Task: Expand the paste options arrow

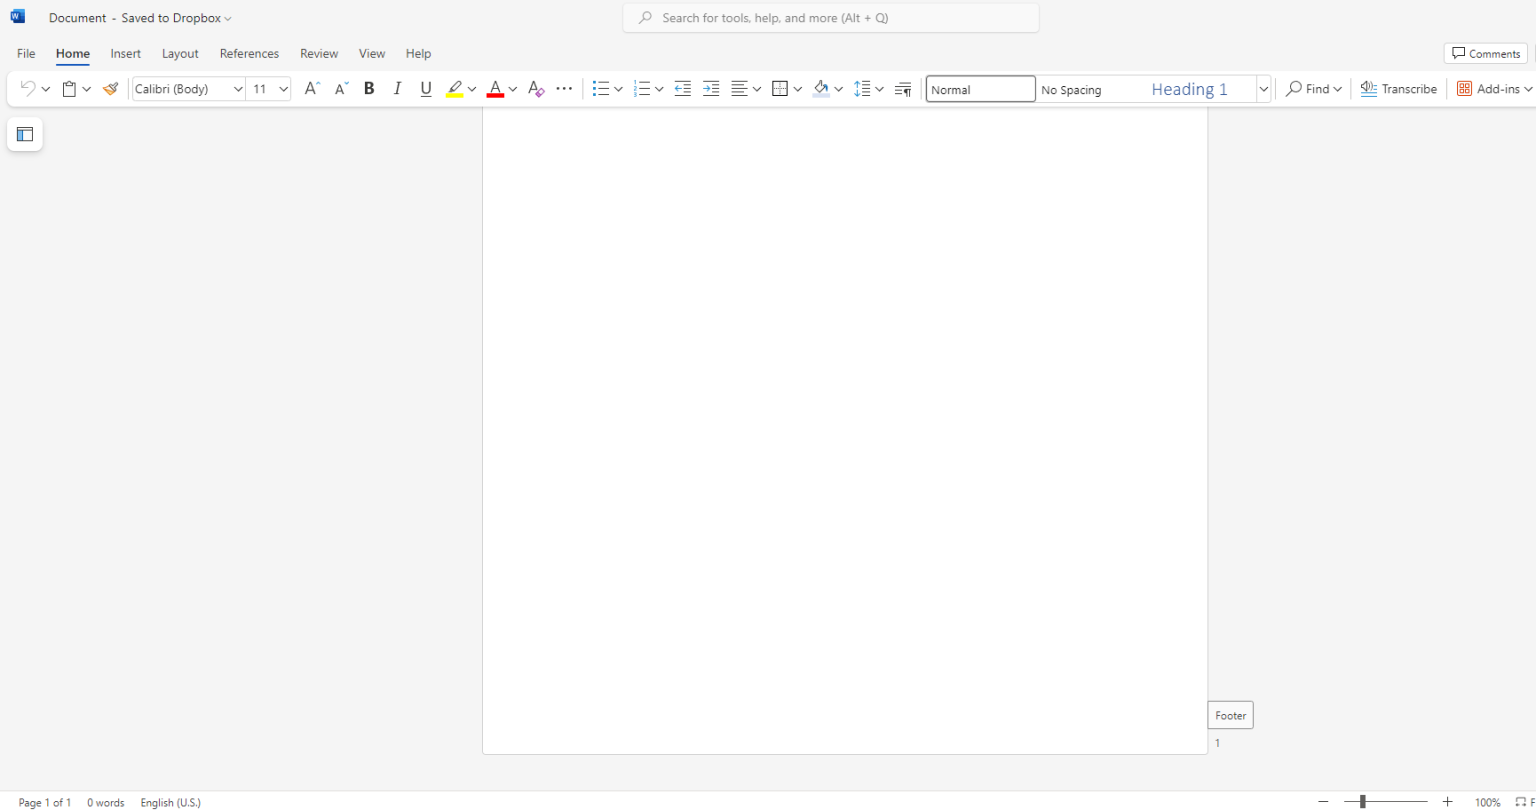Action: pos(87,89)
